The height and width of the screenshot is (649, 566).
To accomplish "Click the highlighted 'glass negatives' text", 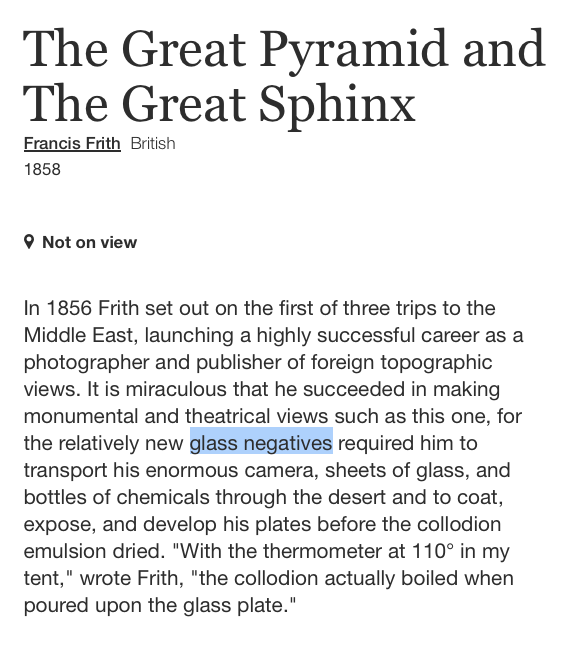I will [261, 443].
